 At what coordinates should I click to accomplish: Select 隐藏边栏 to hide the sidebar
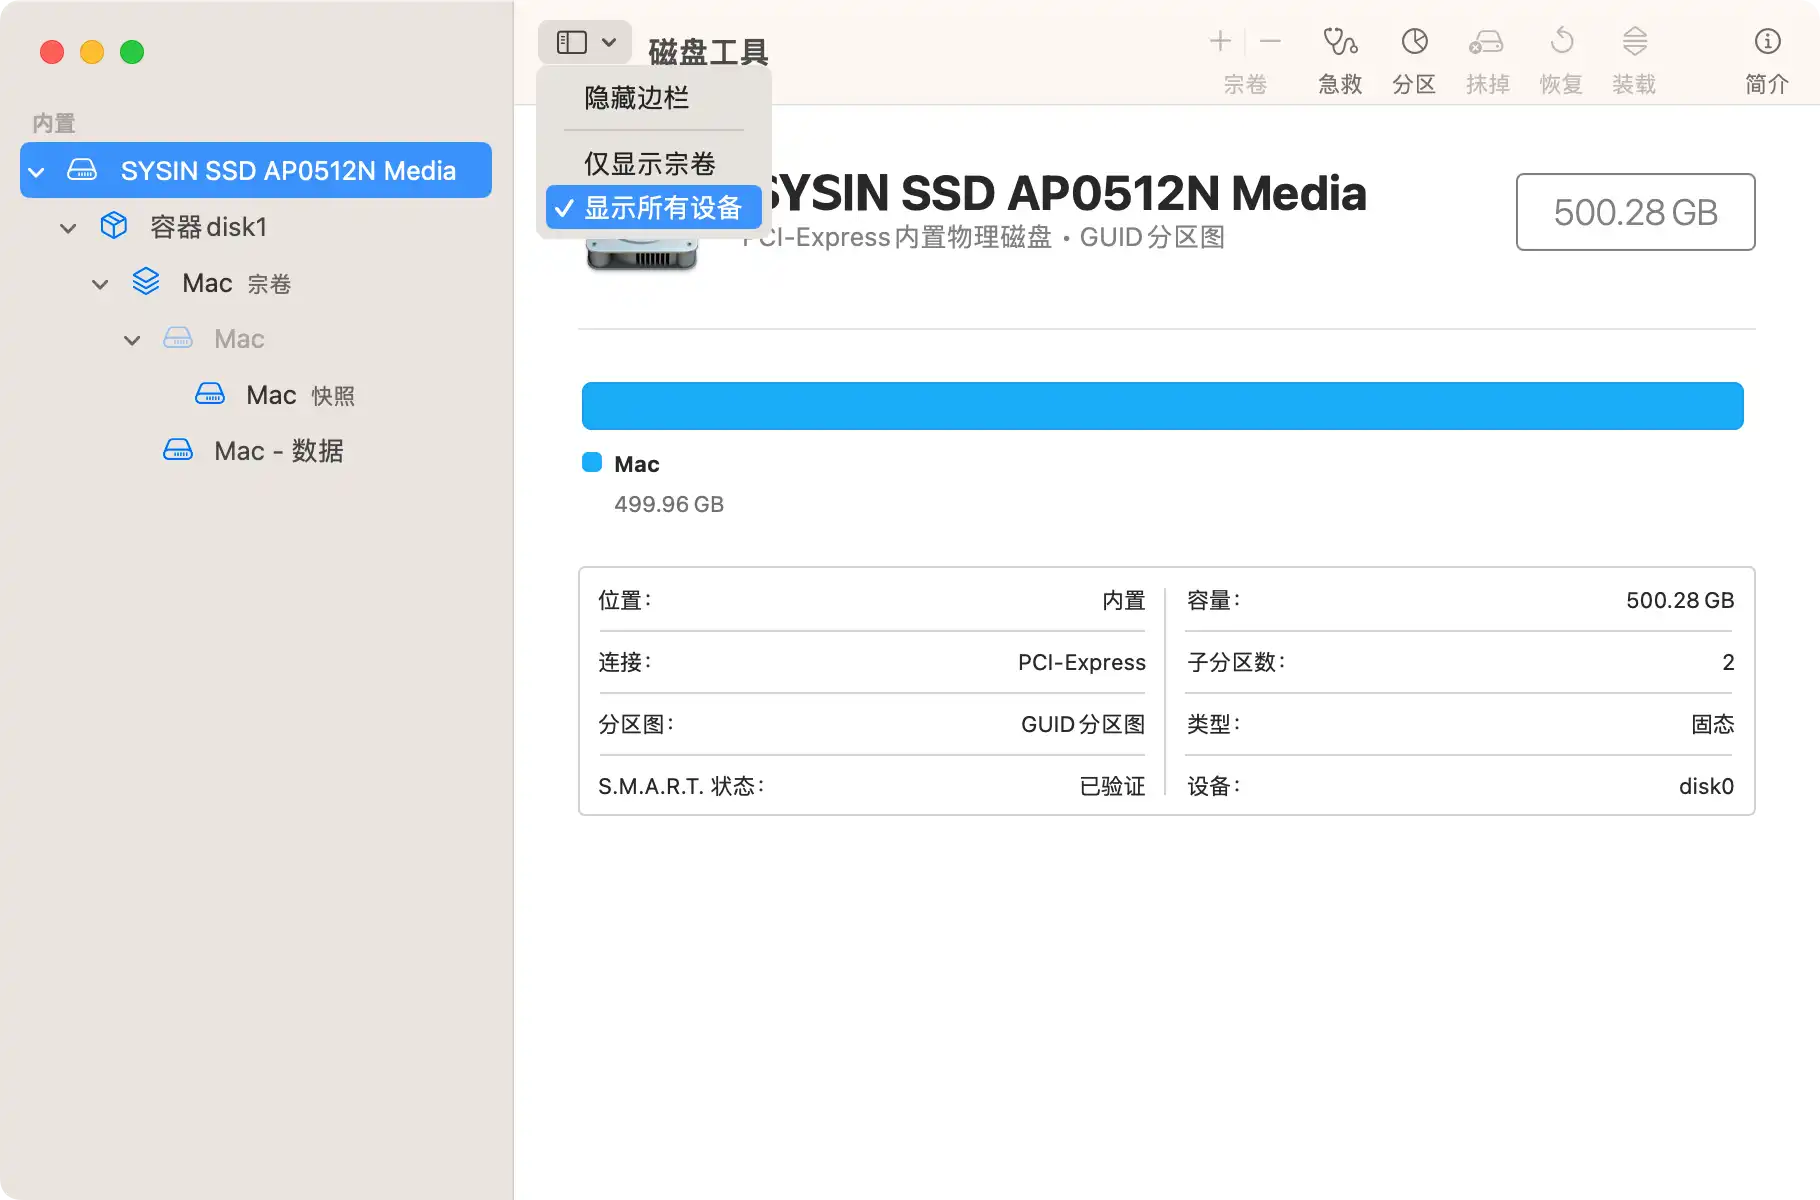click(635, 98)
